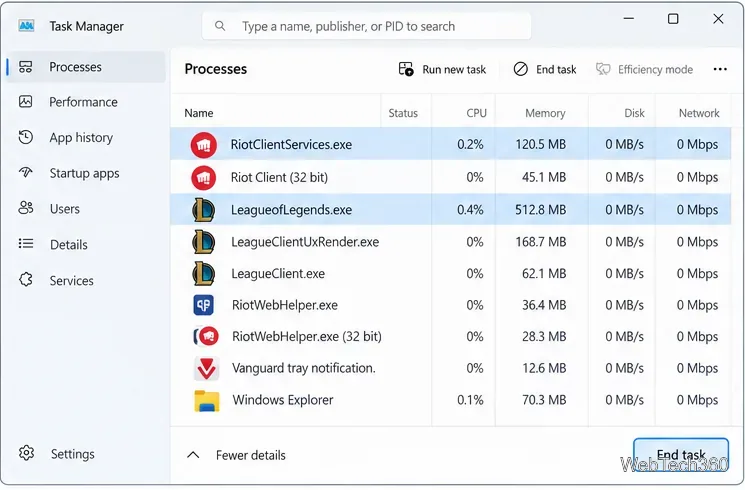The height and width of the screenshot is (490, 745).
Task: Click the Task Manager app icon in title bar
Action: (26, 26)
